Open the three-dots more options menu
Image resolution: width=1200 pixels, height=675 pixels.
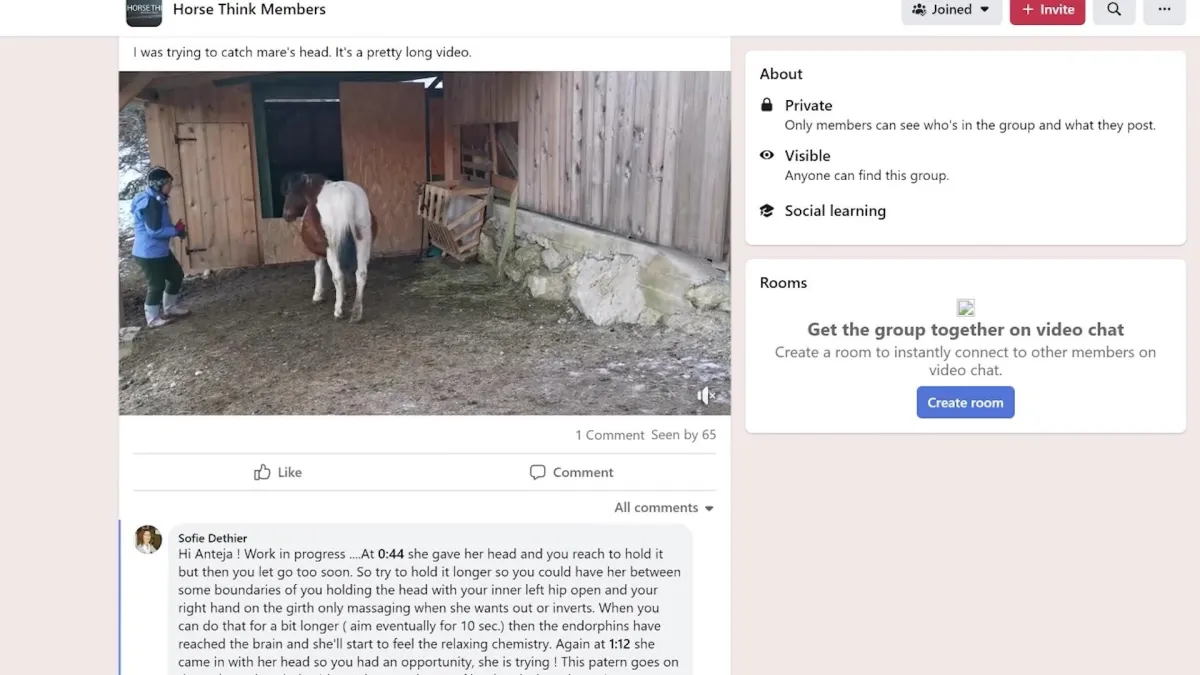click(1164, 10)
